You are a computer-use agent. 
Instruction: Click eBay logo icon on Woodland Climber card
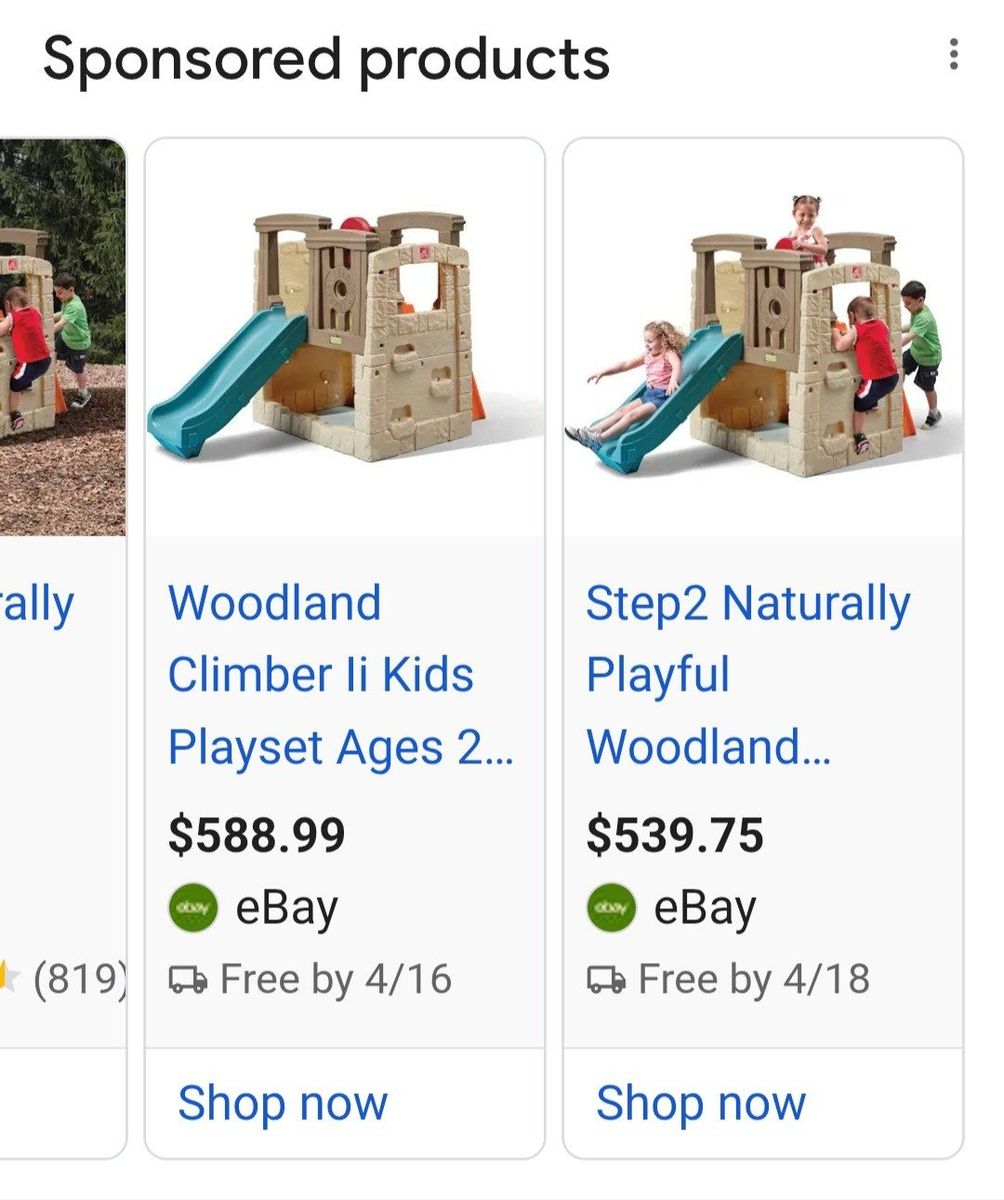point(193,908)
